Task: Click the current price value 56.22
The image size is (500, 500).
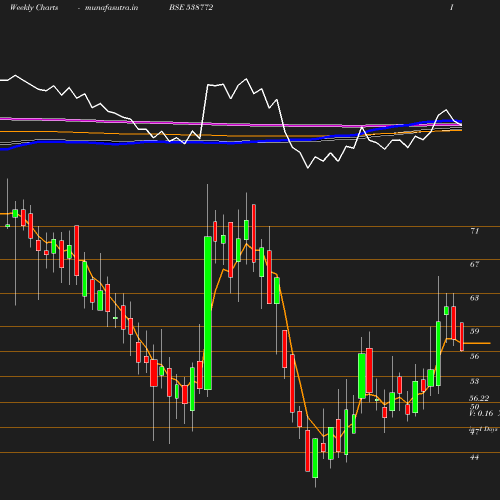Action: [x=479, y=398]
